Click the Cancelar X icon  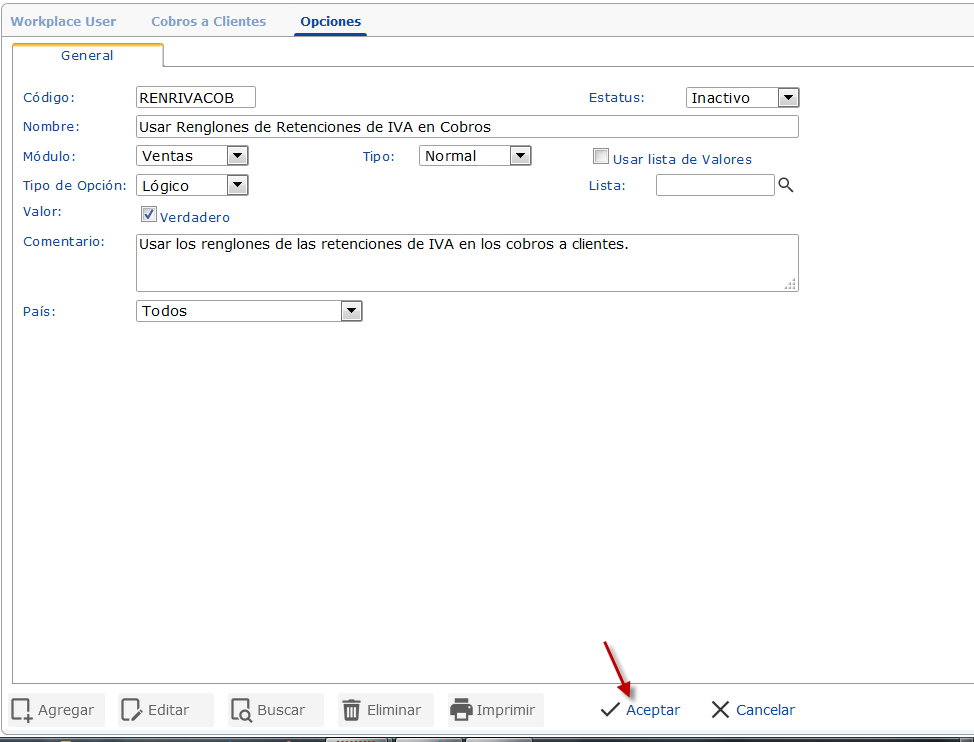(720, 710)
